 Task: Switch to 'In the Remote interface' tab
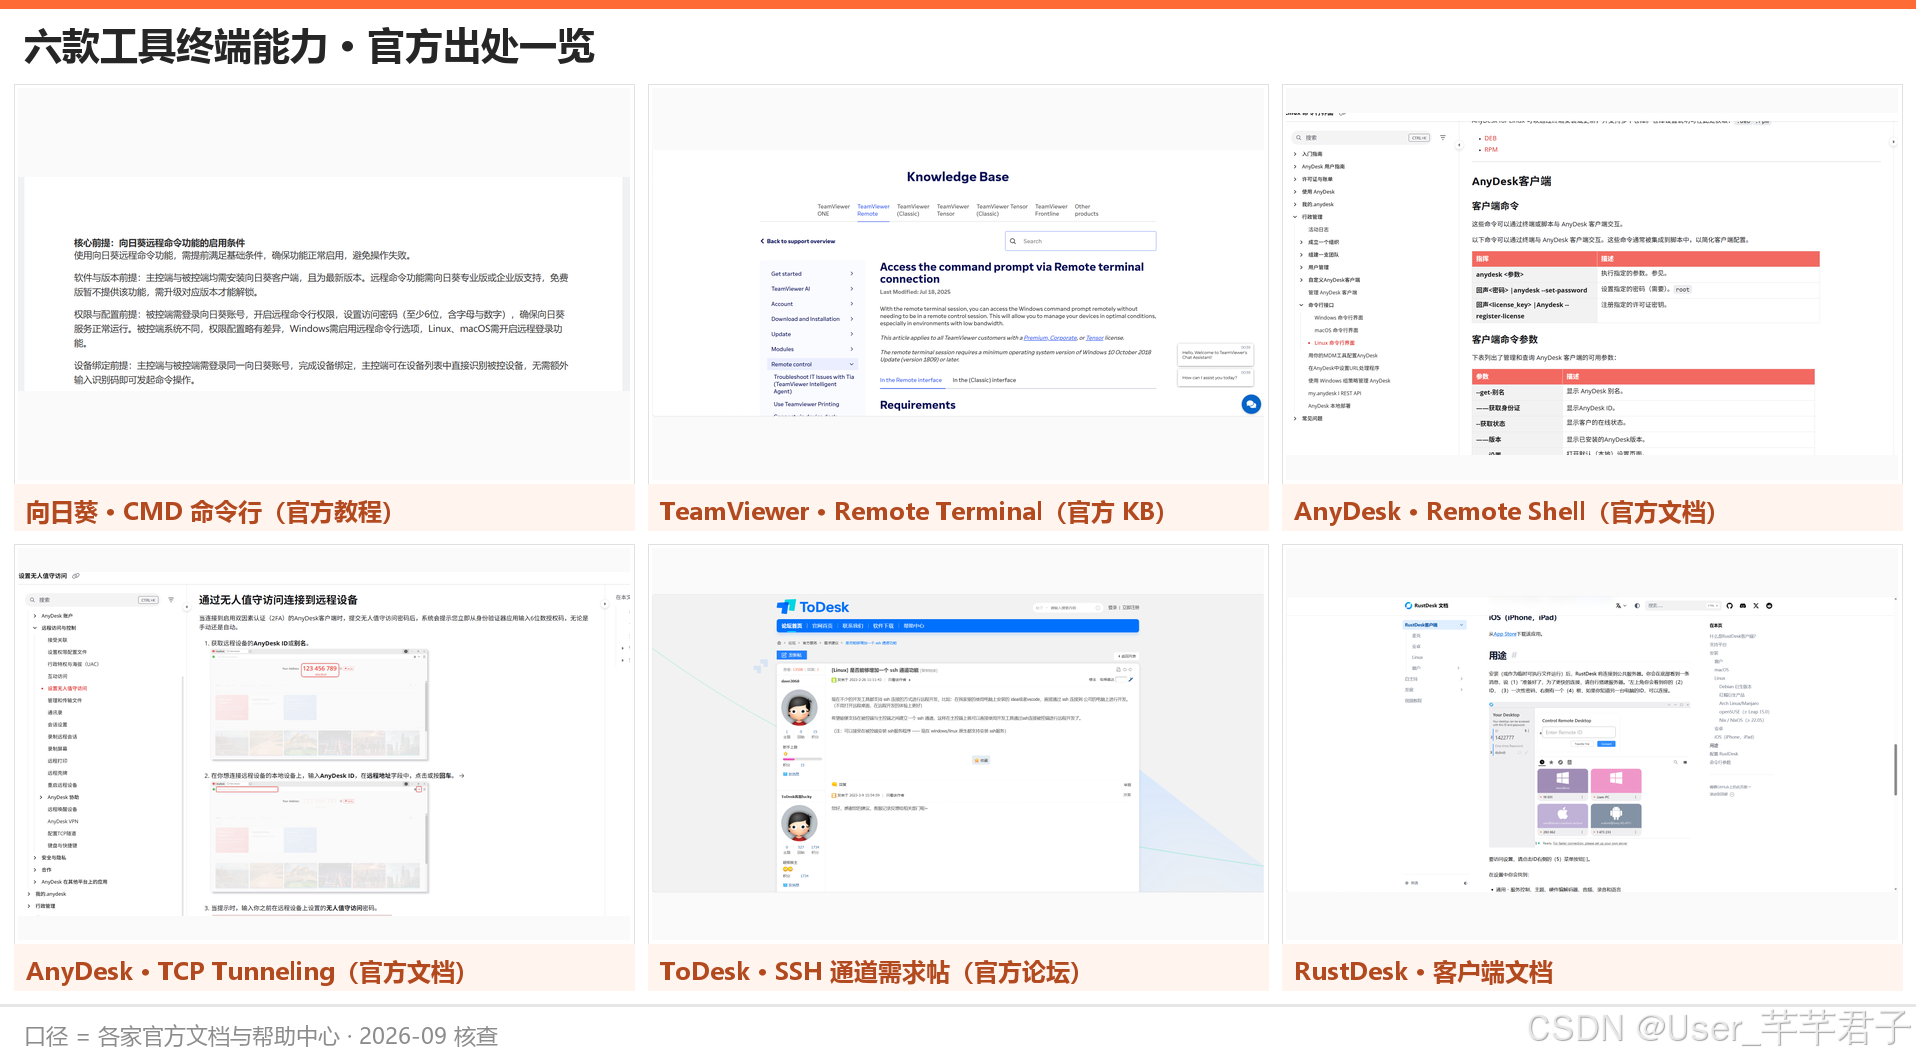[x=911, y=380]
